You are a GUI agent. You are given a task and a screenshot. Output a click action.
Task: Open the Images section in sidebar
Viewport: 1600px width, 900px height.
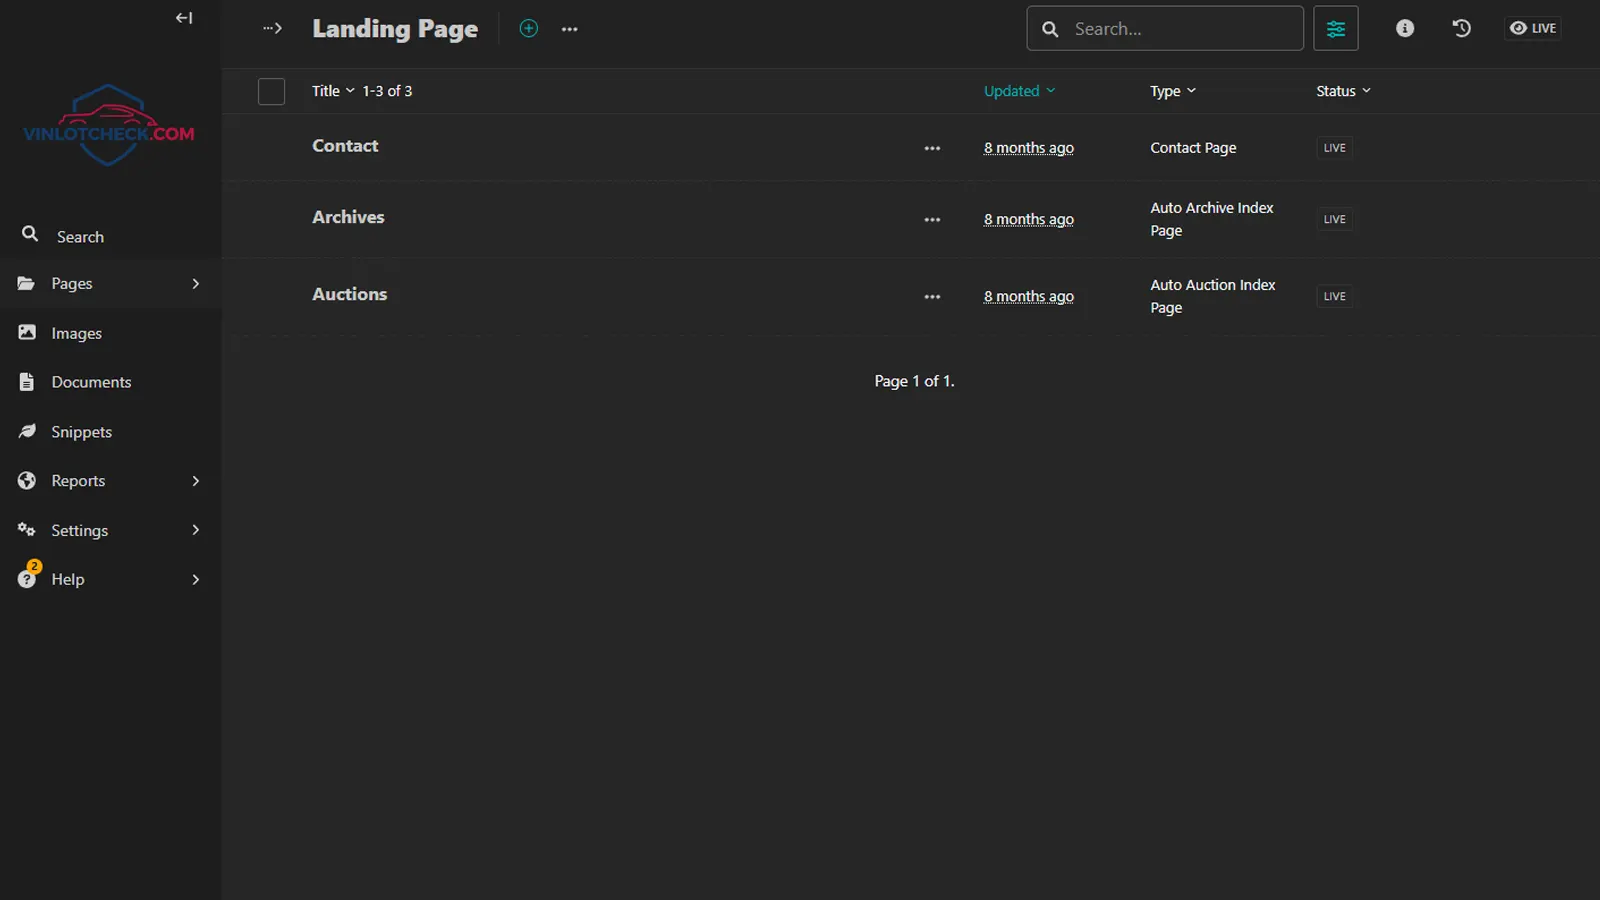76,332
